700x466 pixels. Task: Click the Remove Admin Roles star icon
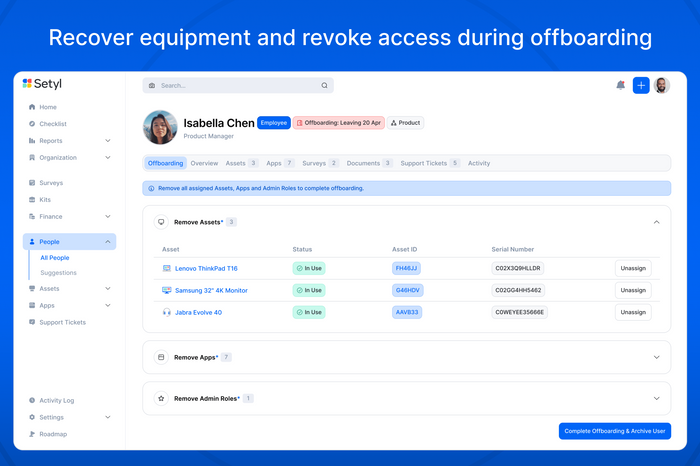click(161, 398)
